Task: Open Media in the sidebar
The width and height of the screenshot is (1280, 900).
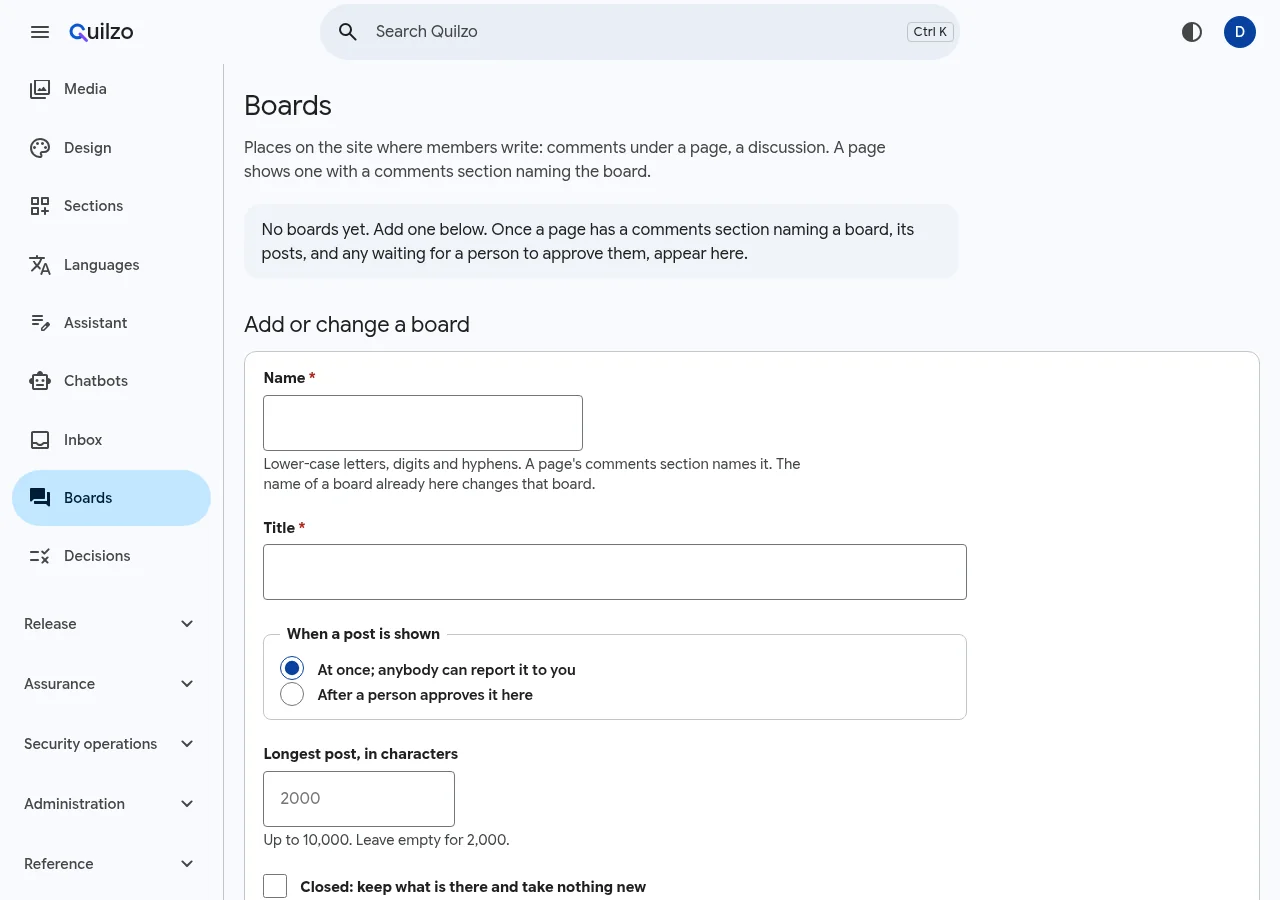Action: point(111,89)
